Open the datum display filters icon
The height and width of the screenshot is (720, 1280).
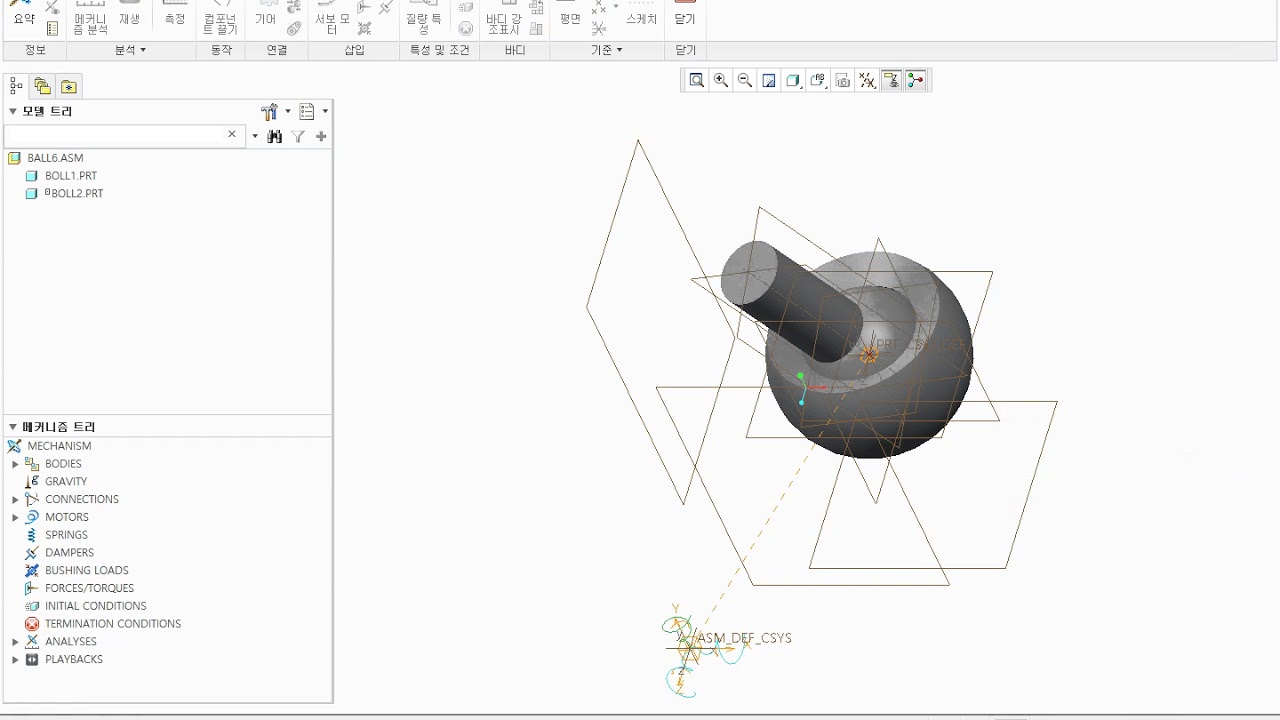(867, 81)
